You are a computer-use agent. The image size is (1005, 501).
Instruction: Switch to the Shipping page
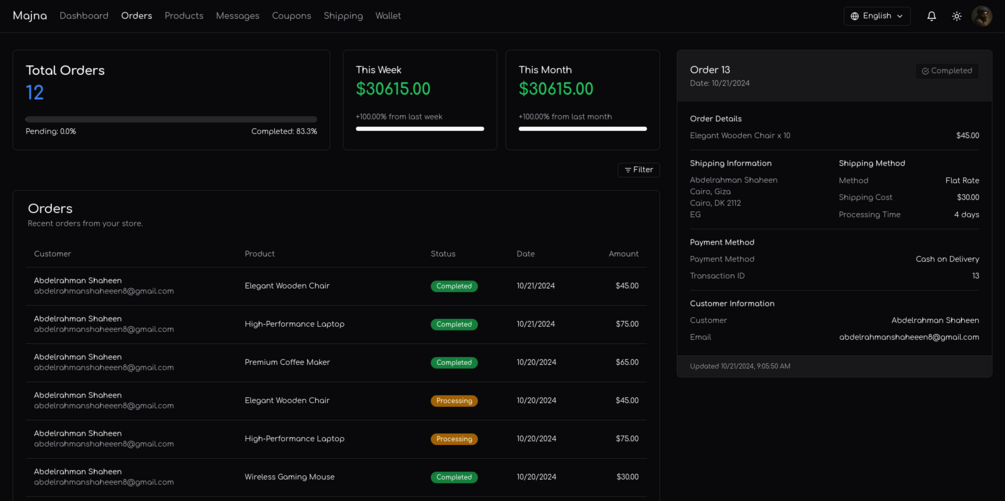[343, 16]
